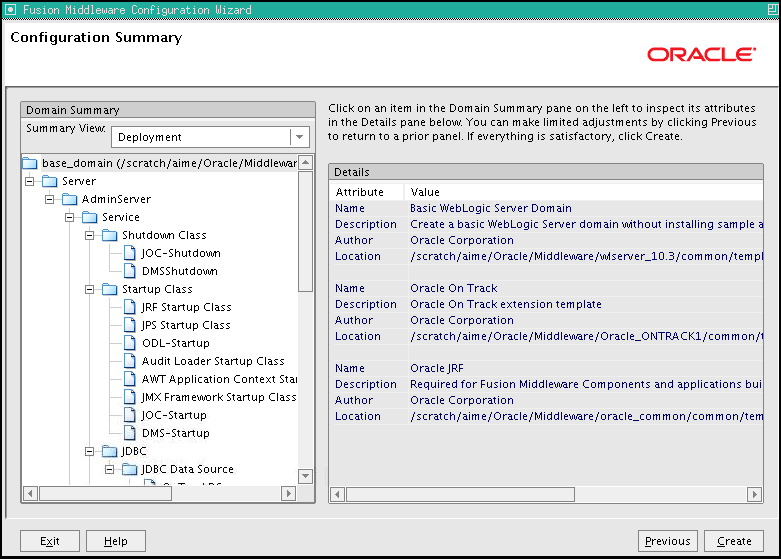Collapse the Server tree node
This screenshot has width=781, height=559.
click(x=30, y=181)
